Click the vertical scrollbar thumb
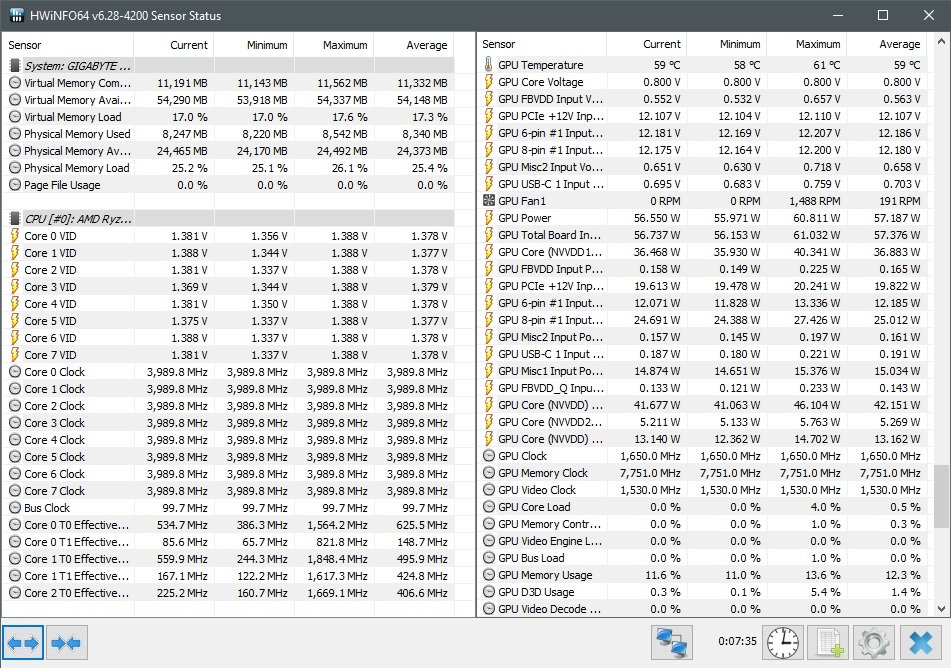Image resolution: width=951 pixels, height=668 pixels. pyautogui.click(x=941, y=497)
